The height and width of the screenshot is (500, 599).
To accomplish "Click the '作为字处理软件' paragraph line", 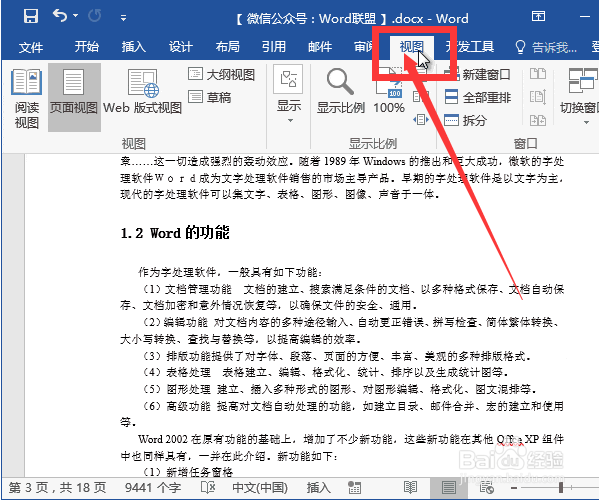I will [x=230, y=272].
